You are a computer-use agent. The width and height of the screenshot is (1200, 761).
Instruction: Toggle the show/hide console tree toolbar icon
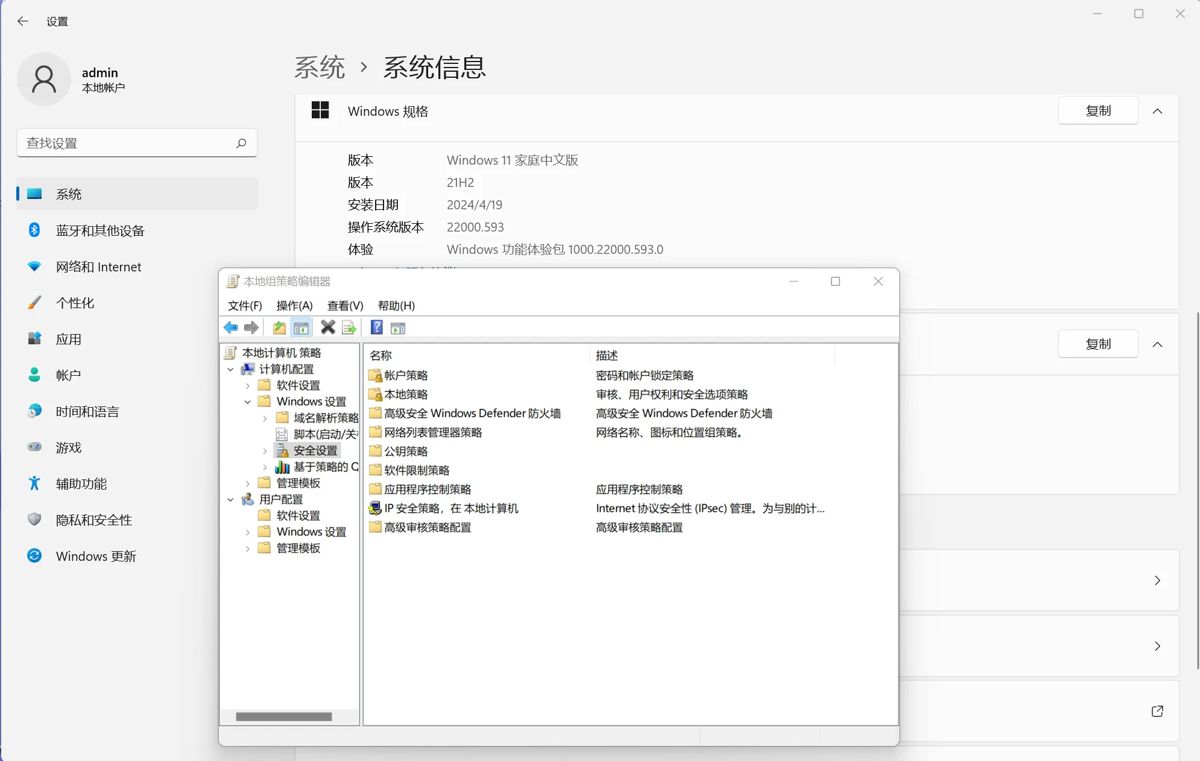click(301, 328)
